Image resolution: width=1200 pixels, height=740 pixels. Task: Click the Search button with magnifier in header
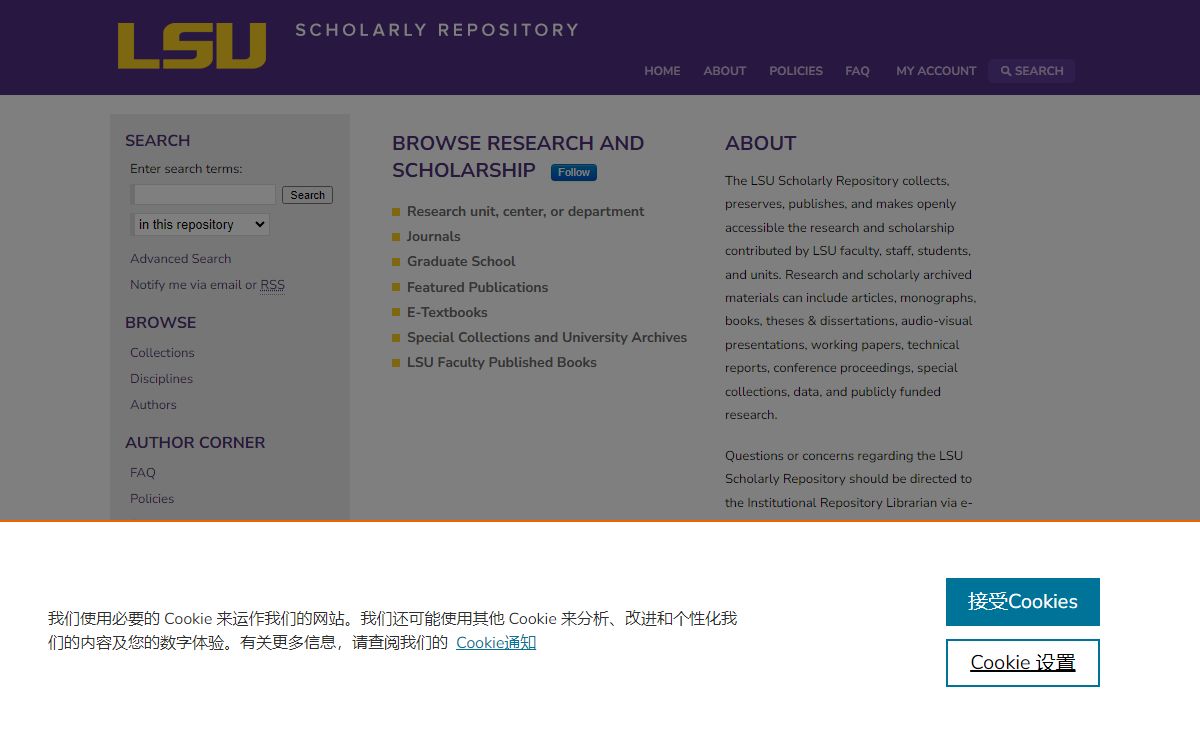click(x=1032, y=71)
